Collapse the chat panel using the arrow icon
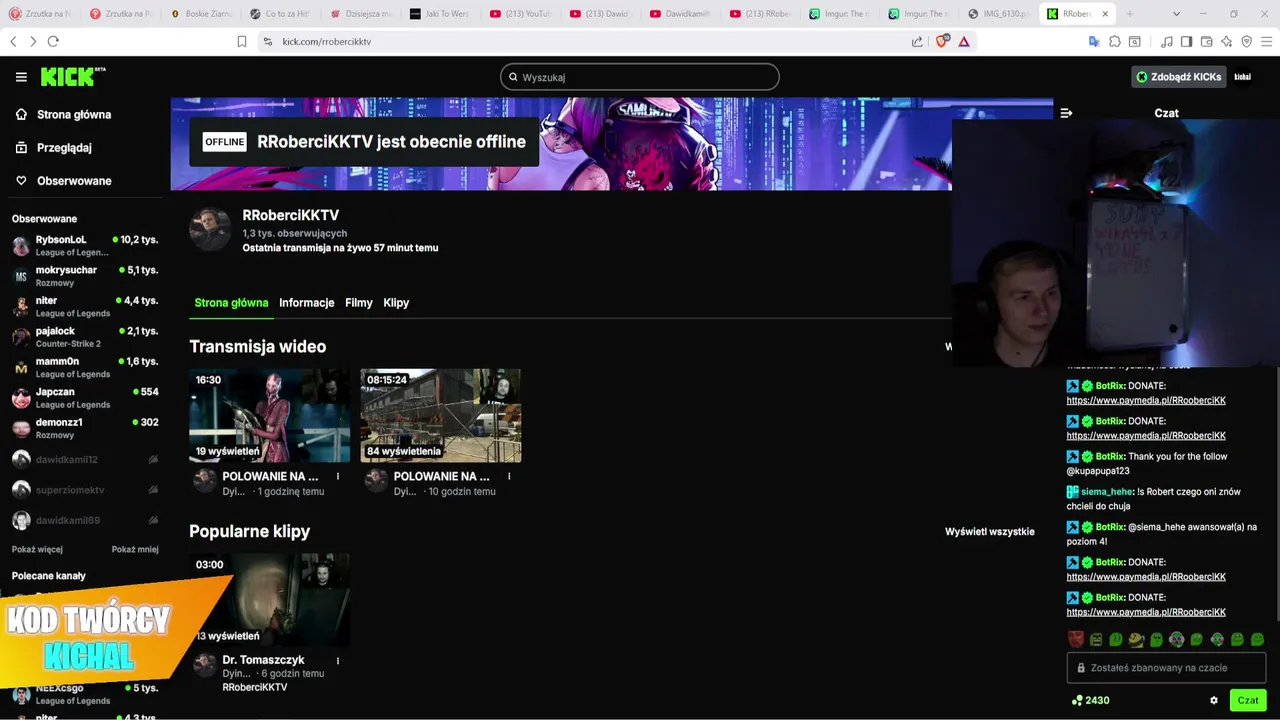The width and height of the screenshot is (1280, 720). point(1066,113)
